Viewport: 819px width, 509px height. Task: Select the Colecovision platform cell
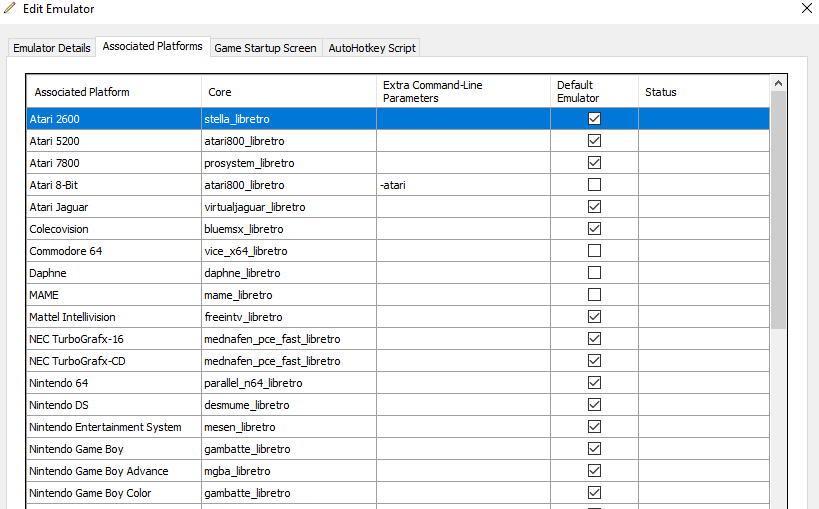tap(114, 228)
